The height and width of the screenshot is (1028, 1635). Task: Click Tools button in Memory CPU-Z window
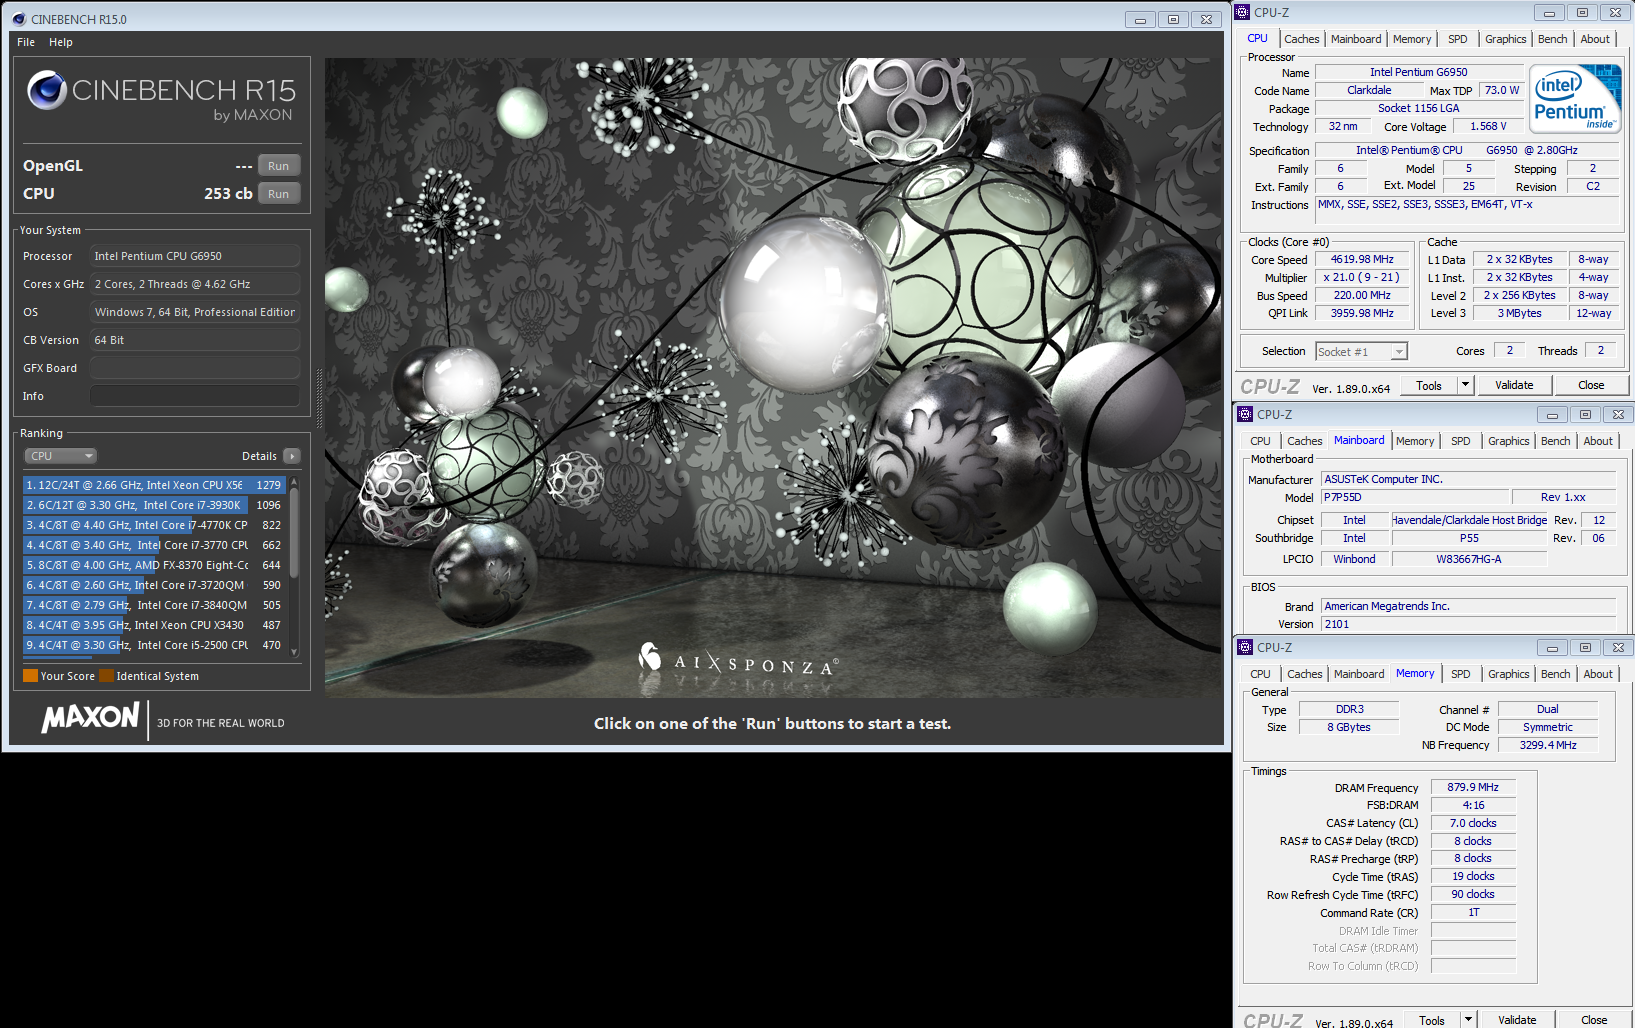click(1432, 1020)
